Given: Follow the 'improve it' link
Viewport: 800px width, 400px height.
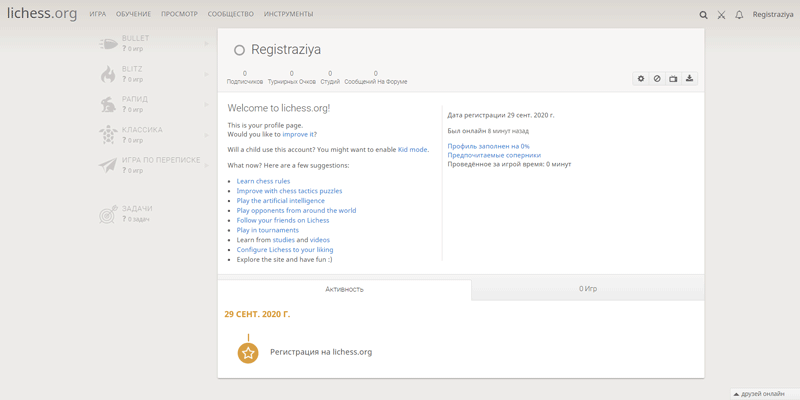Looking at the screenshot, I should coord(298,135).
